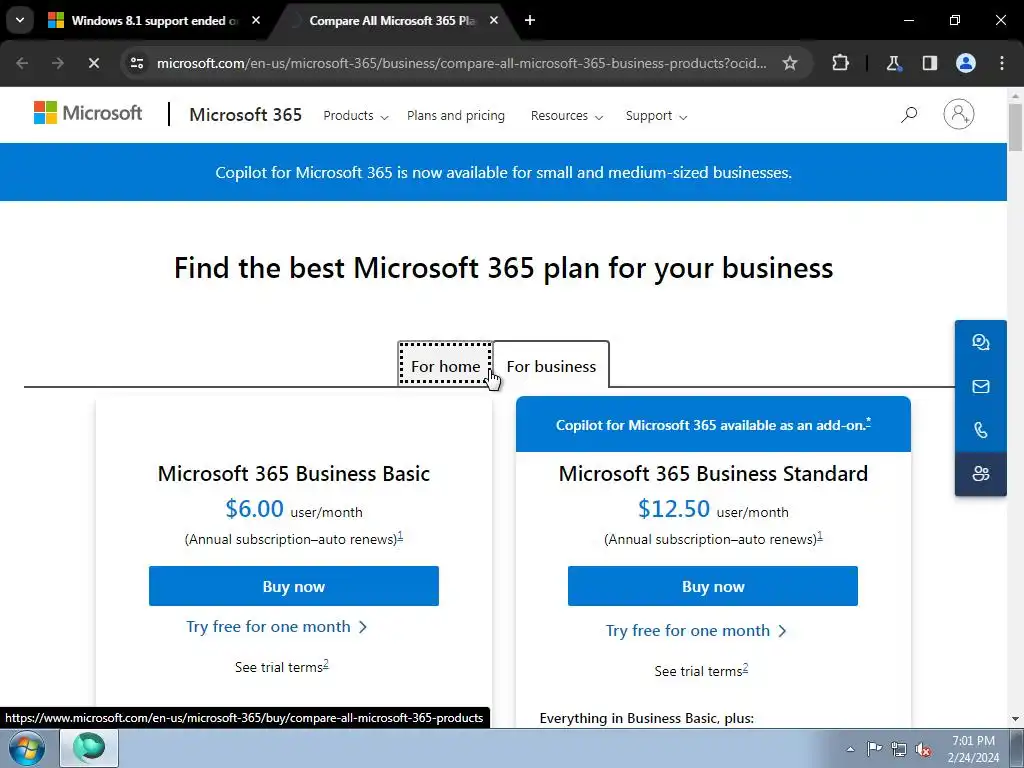
Task: Open the chat icon in side panel
Action: (980, 342)
